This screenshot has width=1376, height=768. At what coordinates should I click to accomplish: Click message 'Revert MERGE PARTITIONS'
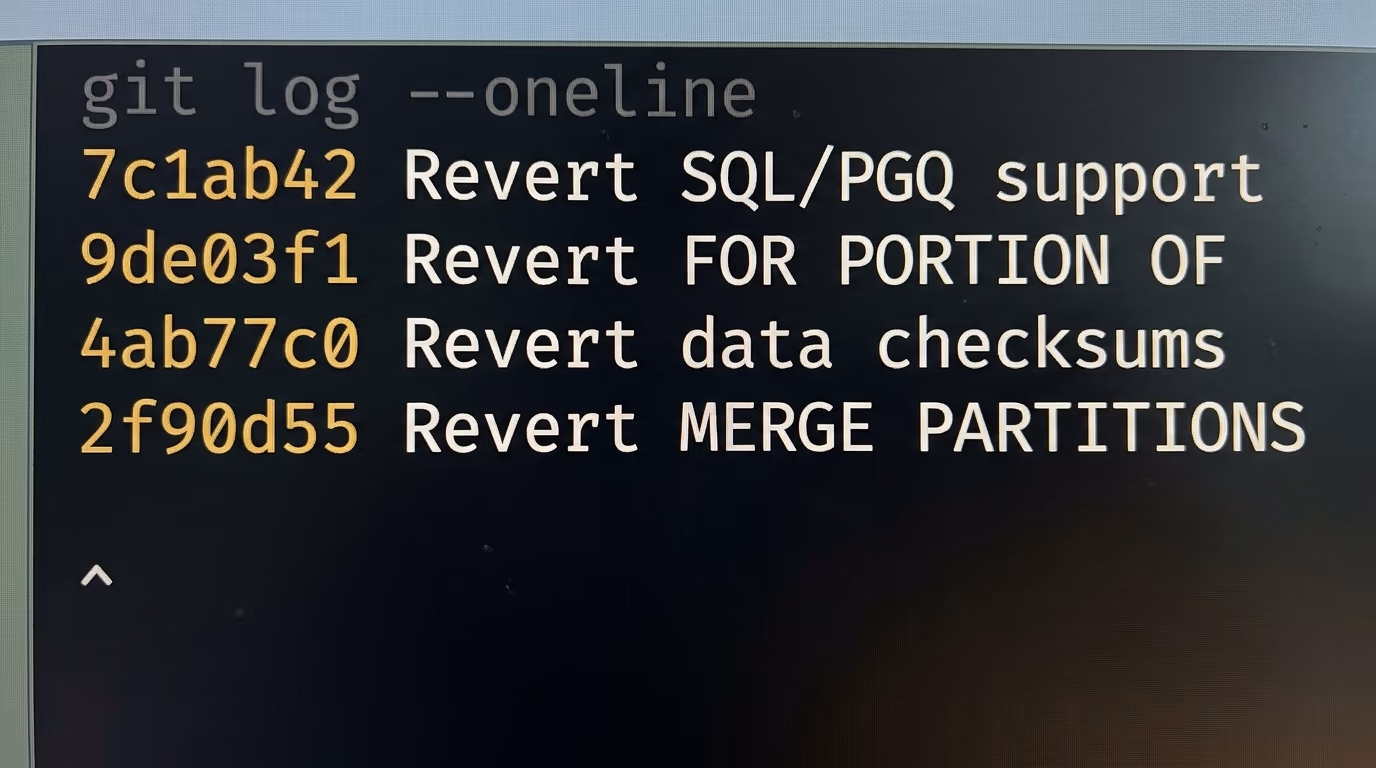855,428
